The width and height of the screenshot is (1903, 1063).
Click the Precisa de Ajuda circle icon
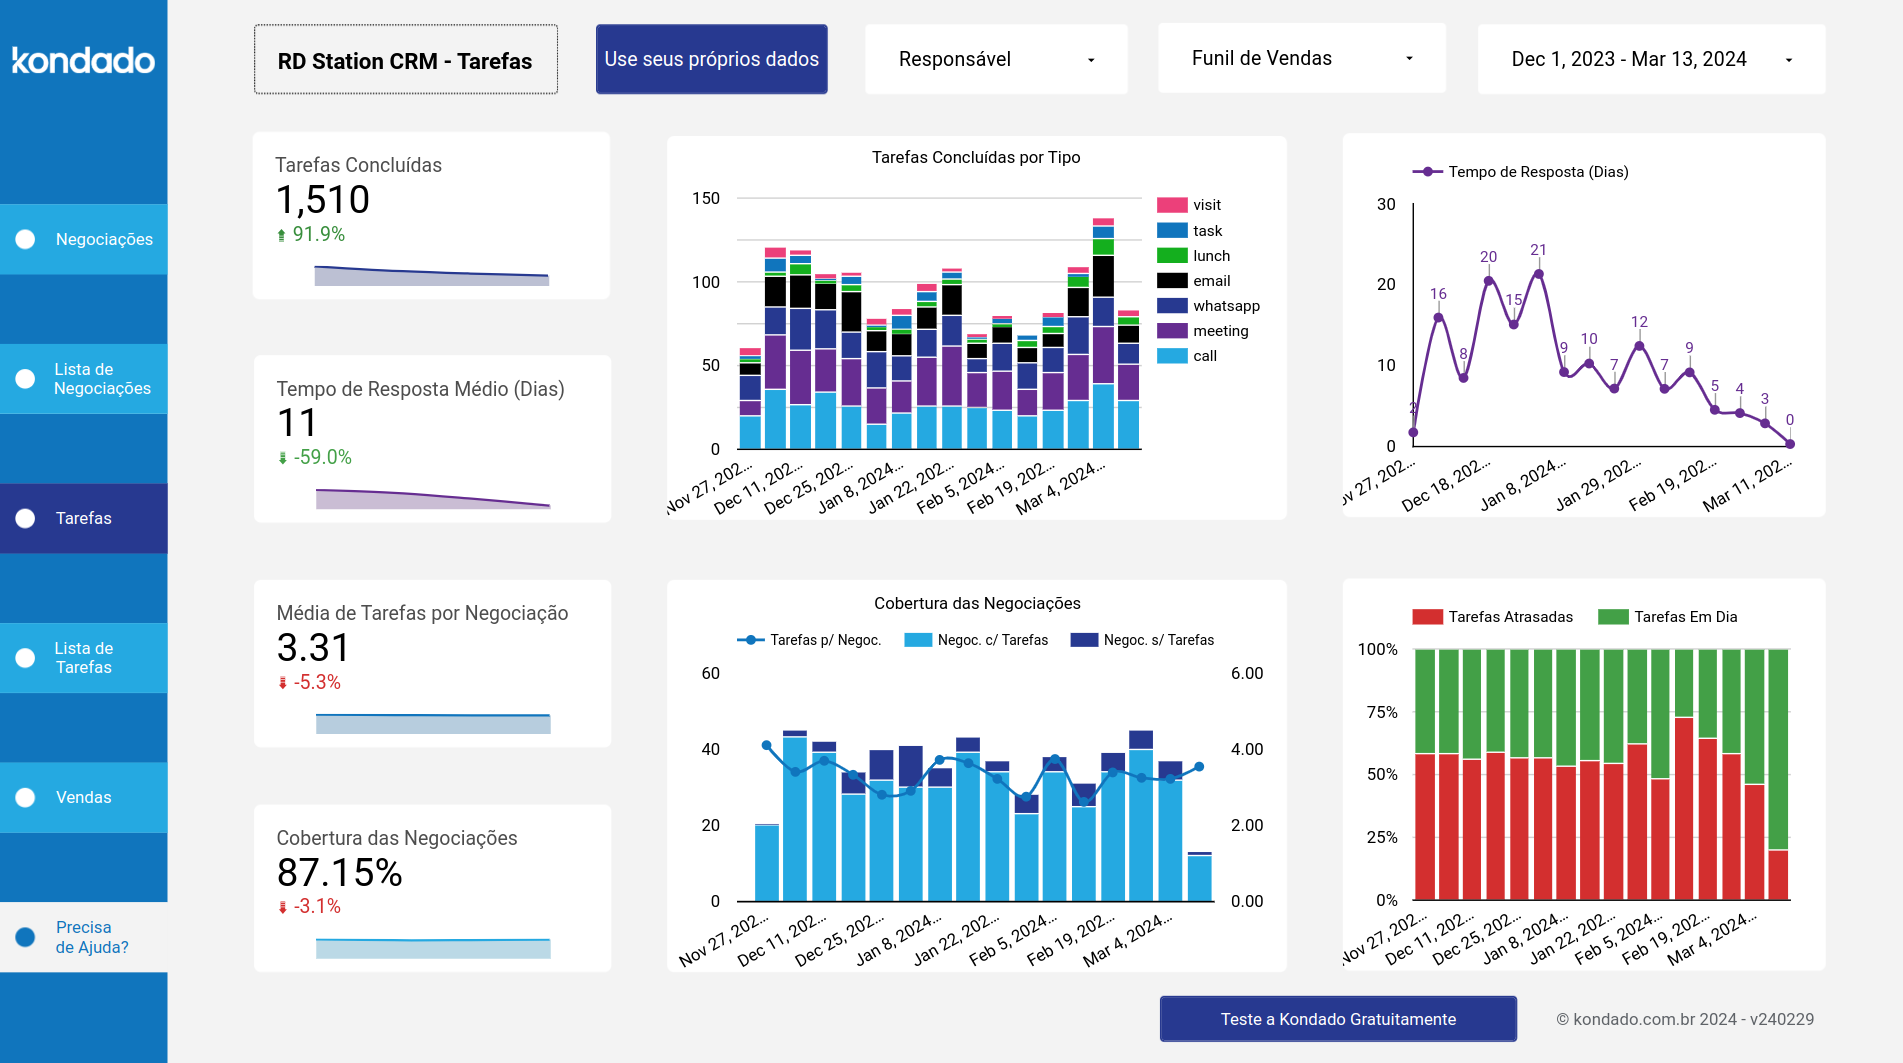coord(24,936)
